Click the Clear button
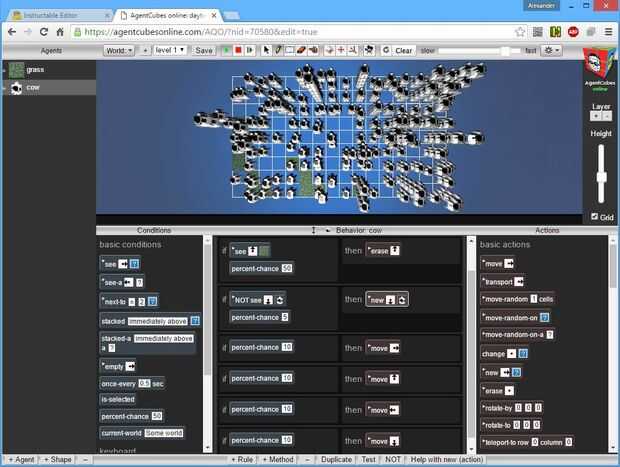620x467 pixels. pyautogui.click(x=403, y=50)
